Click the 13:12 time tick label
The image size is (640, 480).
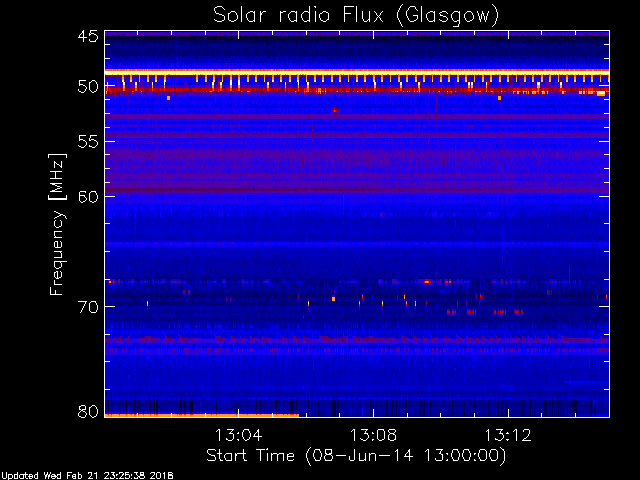[508, 435]
